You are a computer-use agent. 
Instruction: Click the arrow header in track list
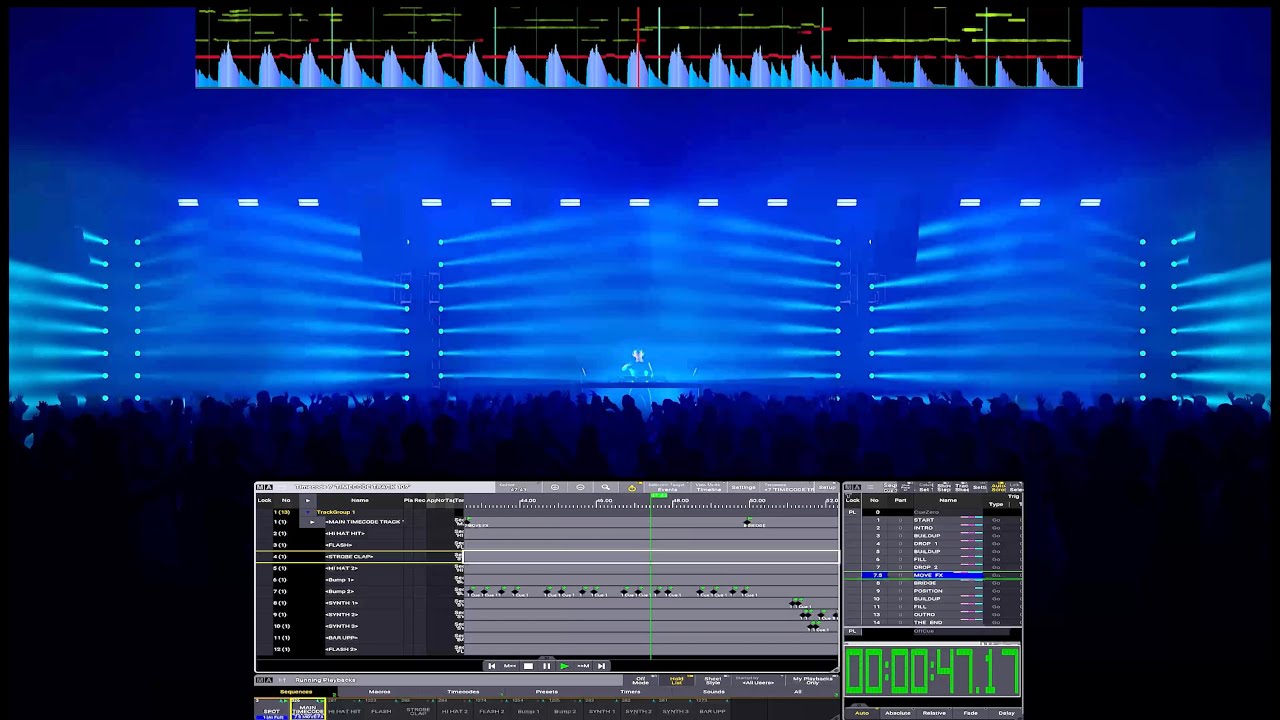point(307,500)
